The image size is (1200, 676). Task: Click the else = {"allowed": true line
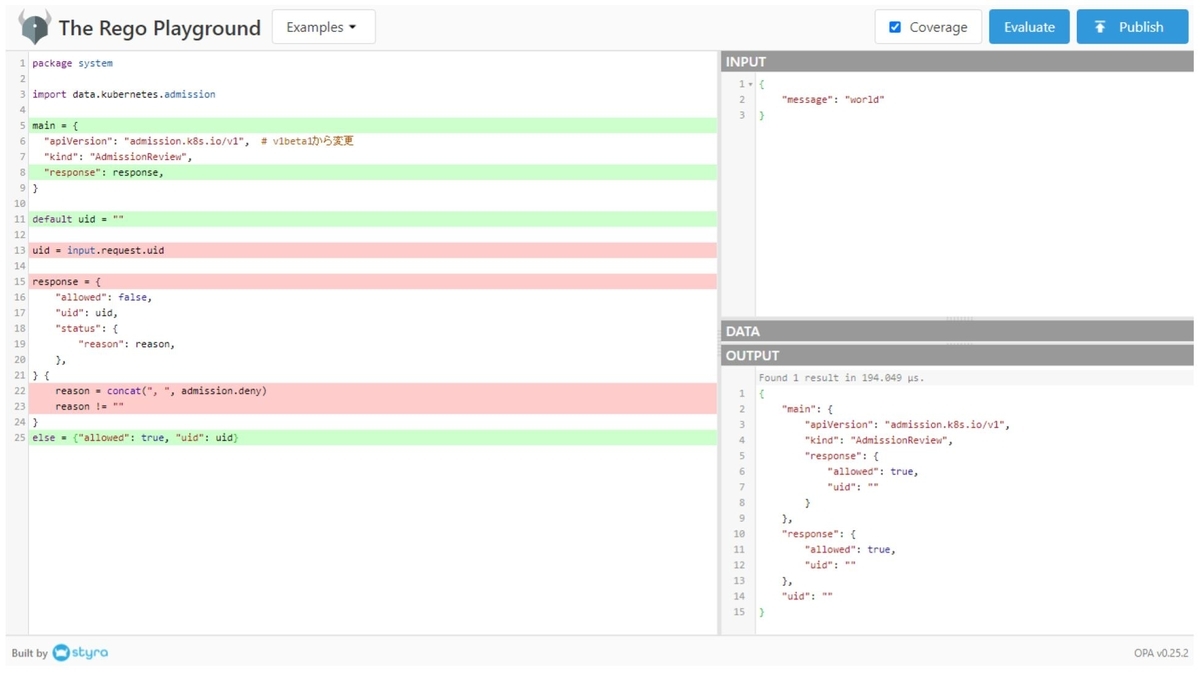point(373,438)
